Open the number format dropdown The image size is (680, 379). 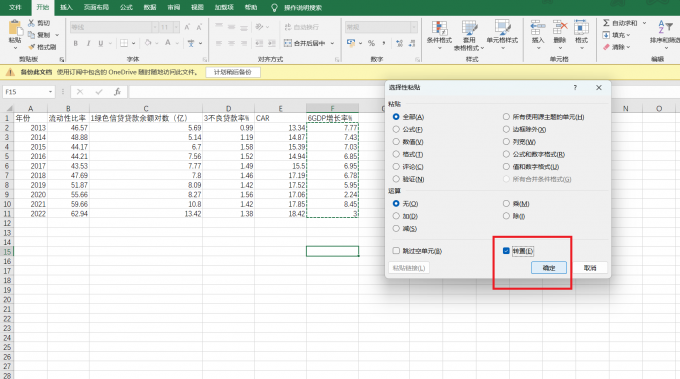414,27
